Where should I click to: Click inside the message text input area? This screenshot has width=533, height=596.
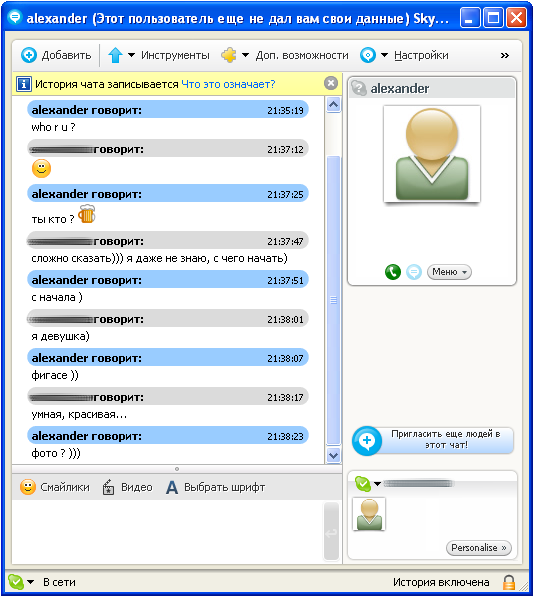(x=167, y=531)
